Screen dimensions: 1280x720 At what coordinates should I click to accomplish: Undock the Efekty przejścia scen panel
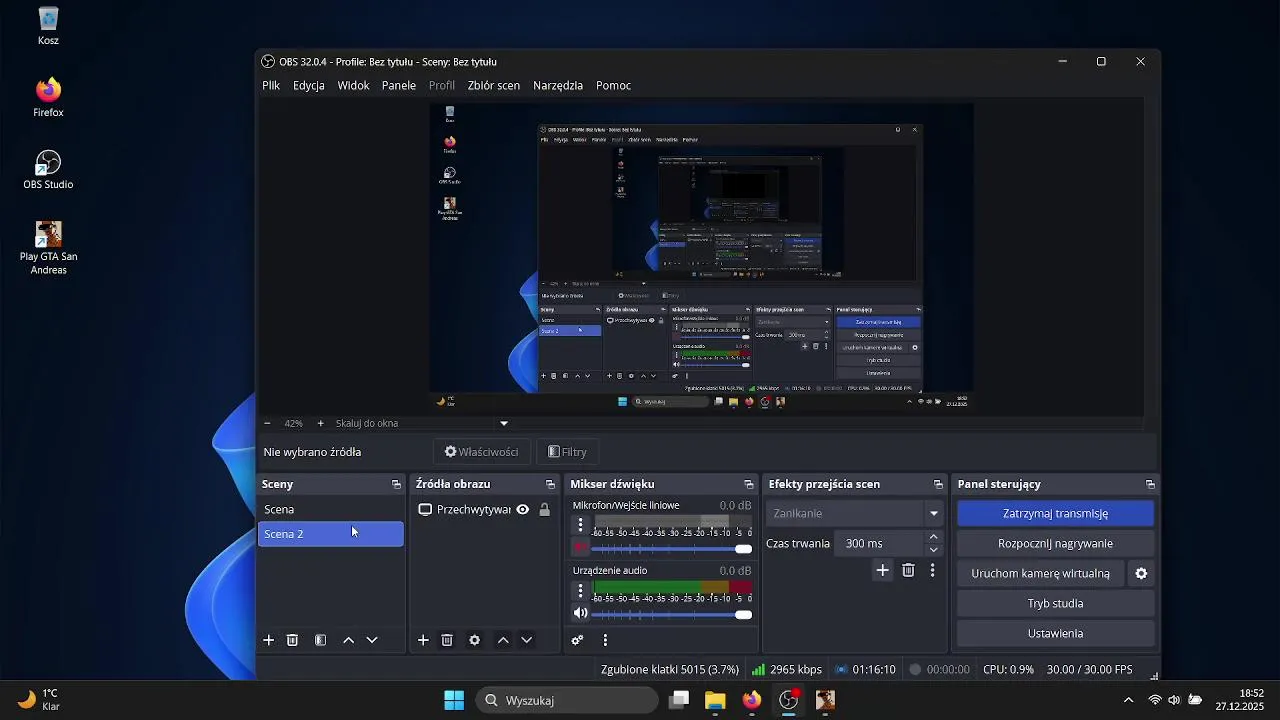pyautogui.click(x=938, y=484)
